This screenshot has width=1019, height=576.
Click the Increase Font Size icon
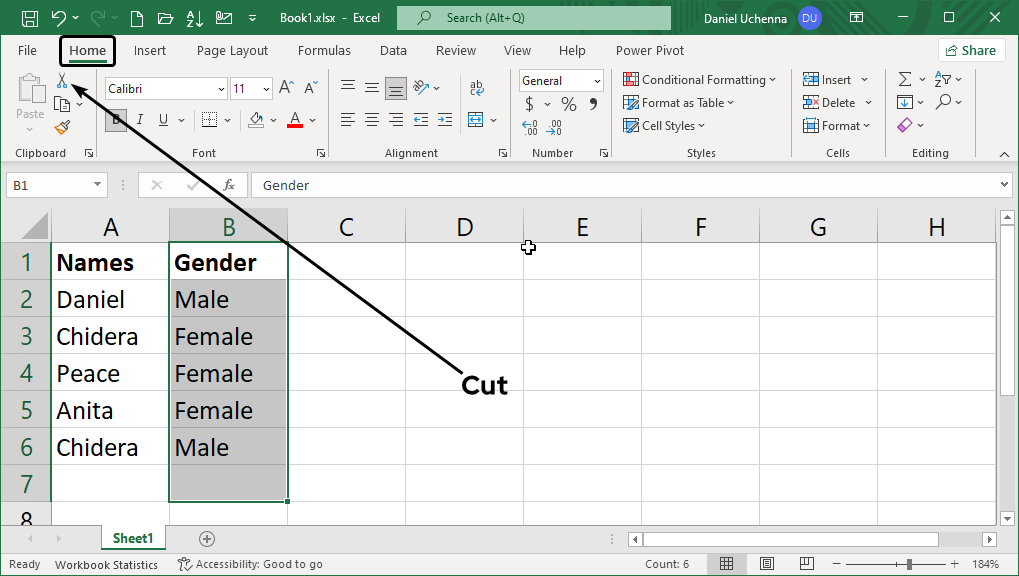point(286,88)
